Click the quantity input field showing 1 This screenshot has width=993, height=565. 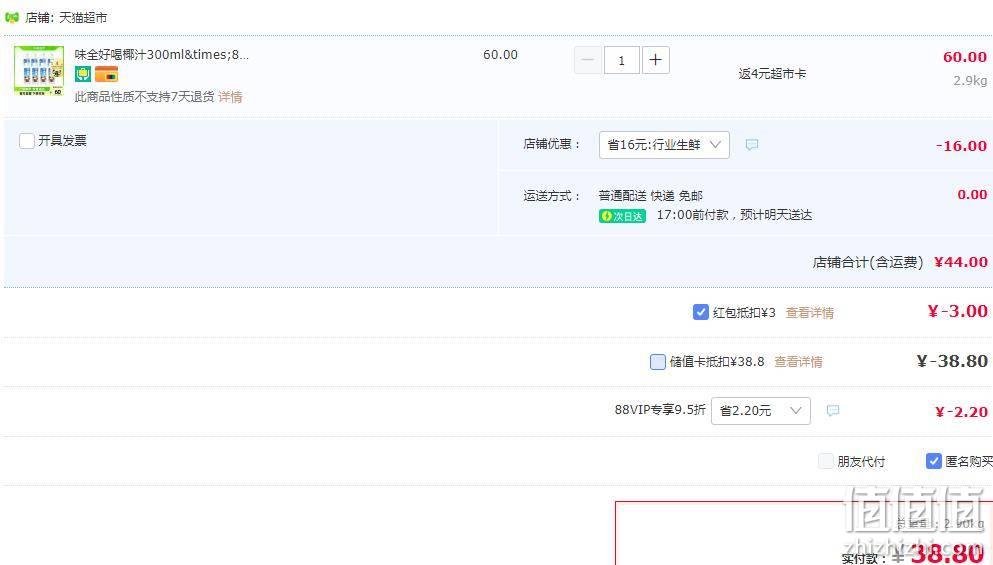(x=621, y=60)
